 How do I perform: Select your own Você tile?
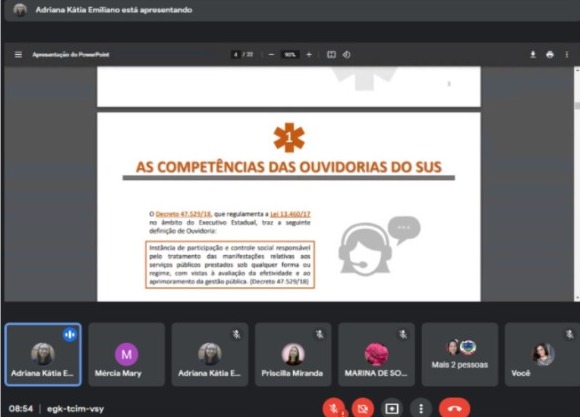point(542,354)
